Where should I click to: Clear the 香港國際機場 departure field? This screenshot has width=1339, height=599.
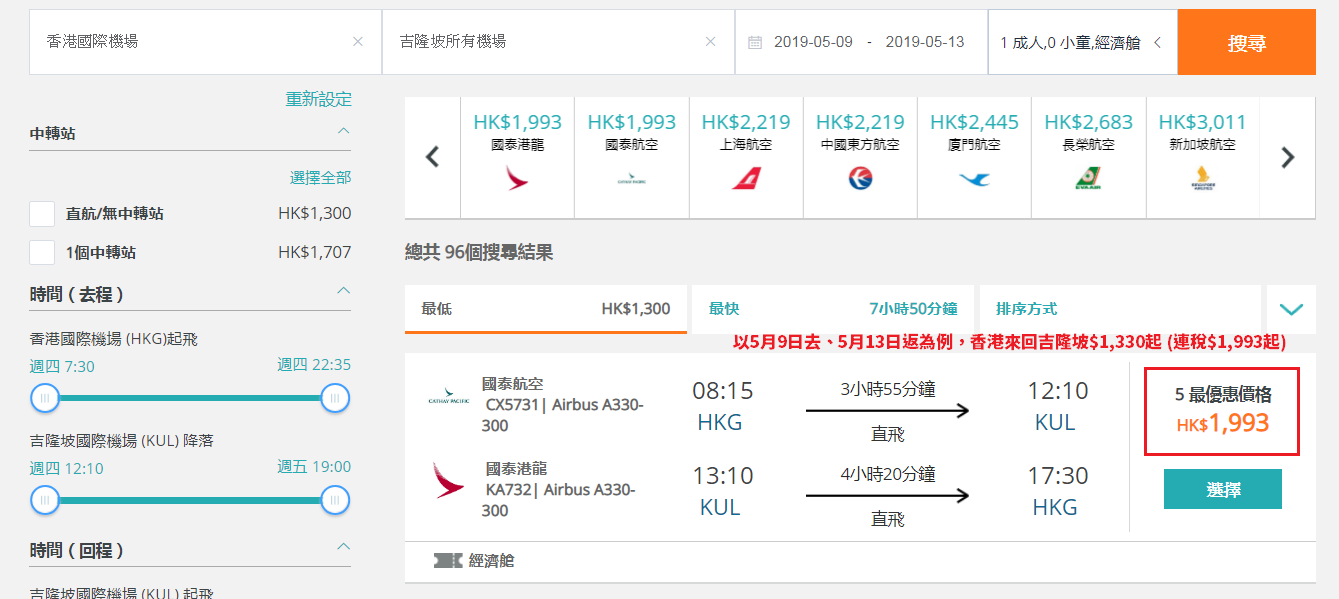[x=358, y=42]
